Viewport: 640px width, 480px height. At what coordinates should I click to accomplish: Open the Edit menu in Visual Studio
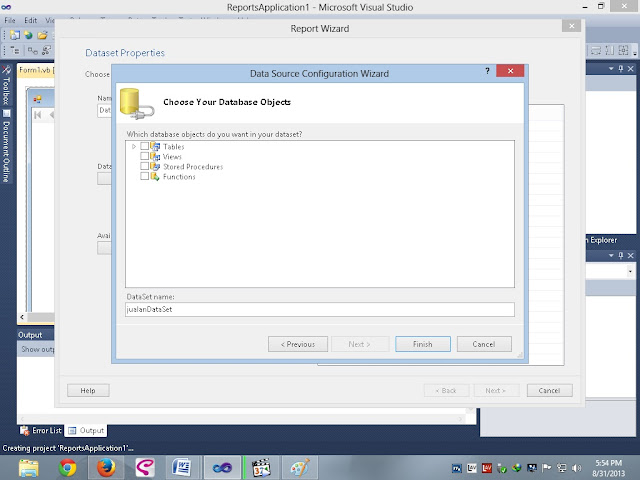pos(30,20)
